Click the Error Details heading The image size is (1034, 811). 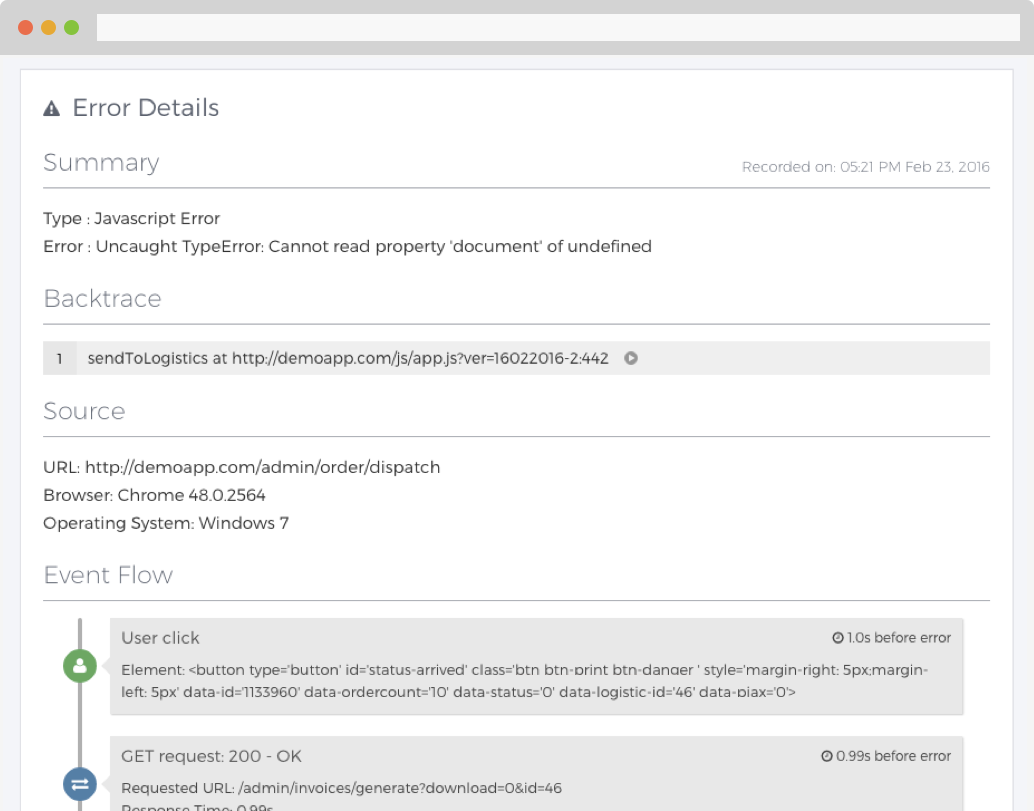[x=146, y=107]
